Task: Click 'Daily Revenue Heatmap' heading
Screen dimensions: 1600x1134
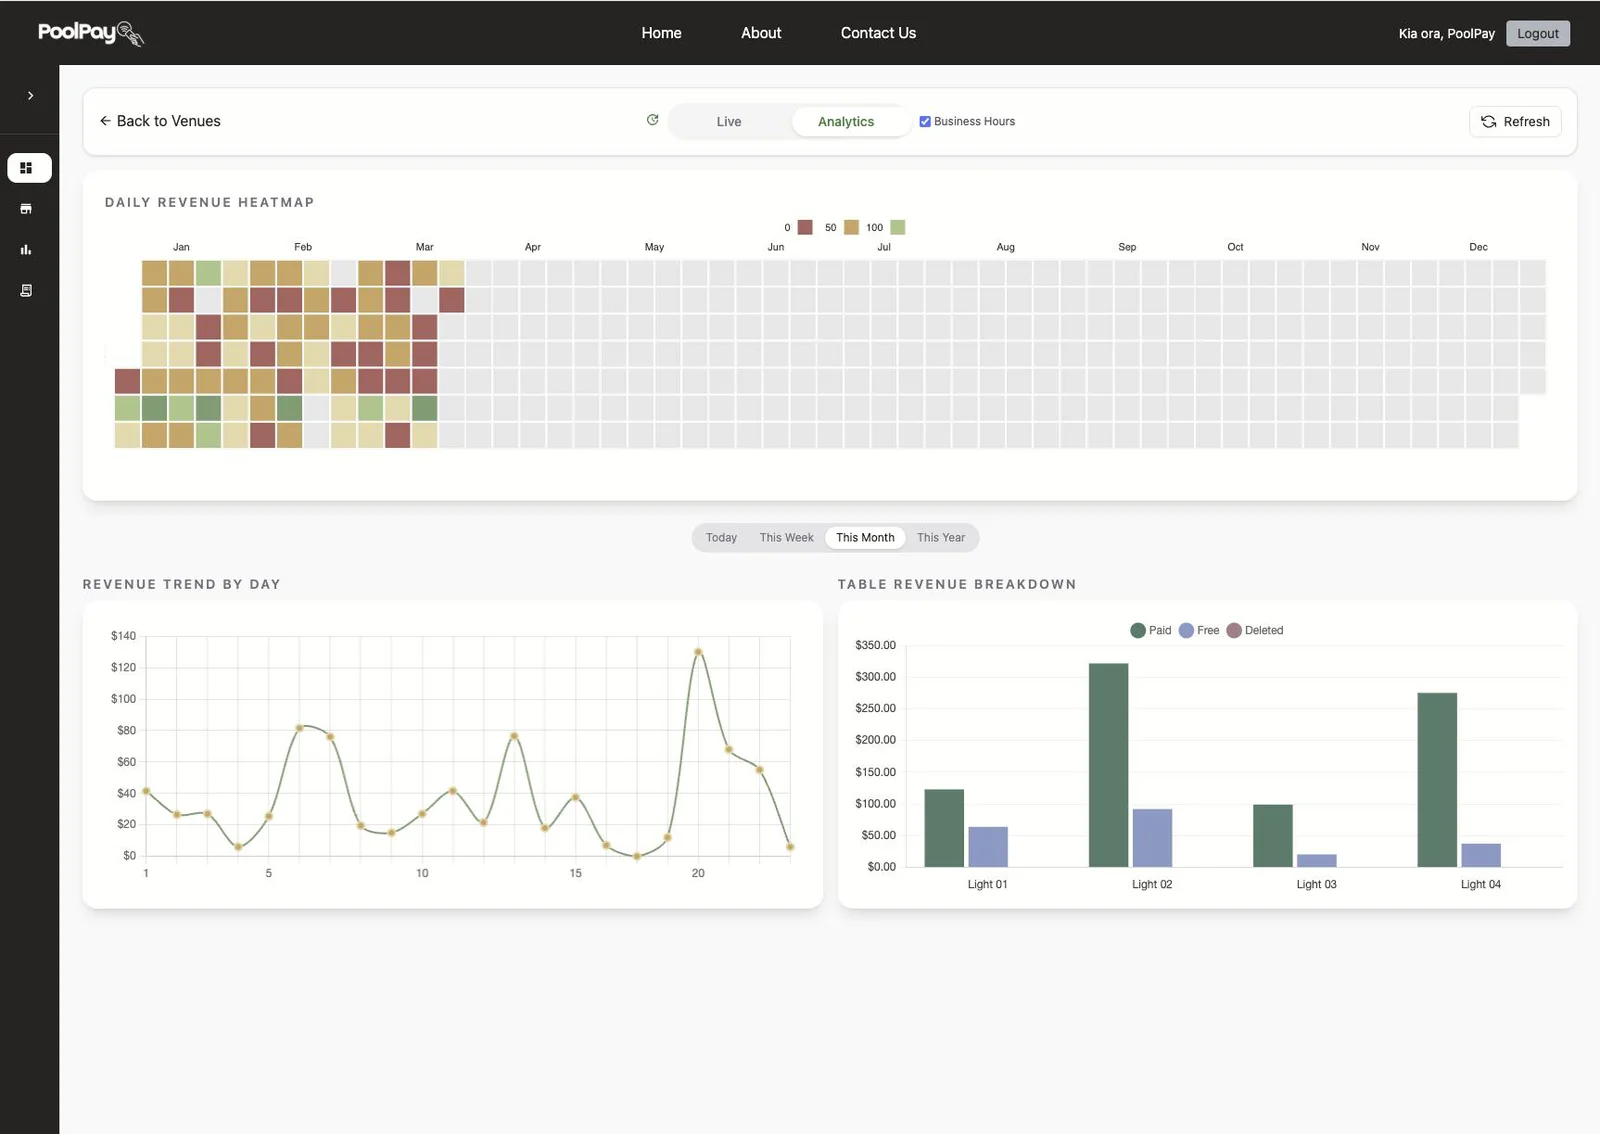Action: pos(210,203)
